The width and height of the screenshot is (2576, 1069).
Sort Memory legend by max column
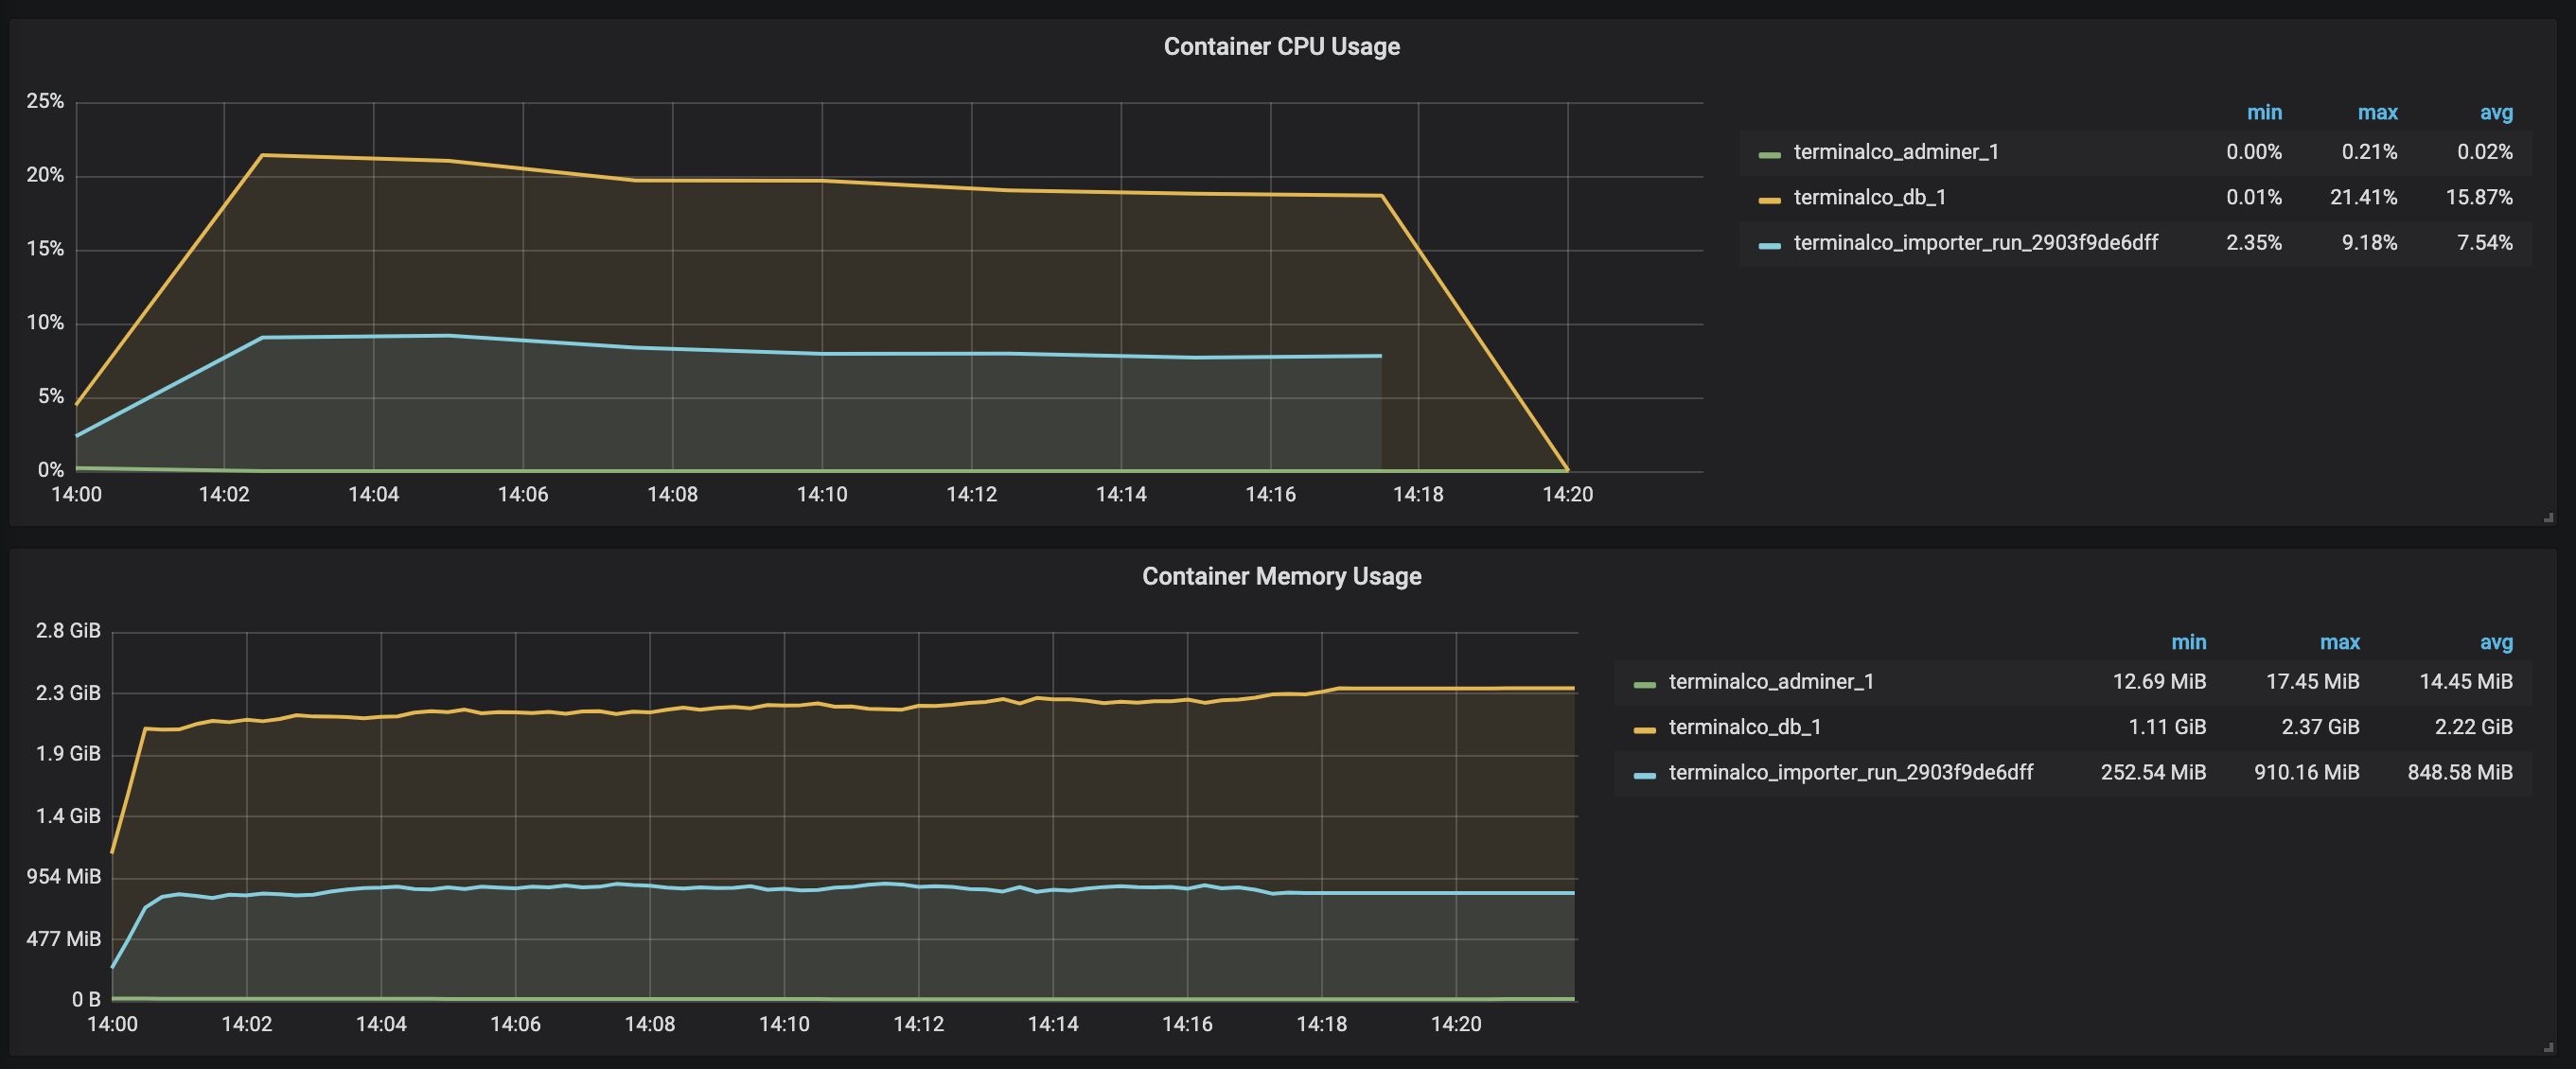click(2339, 642)
